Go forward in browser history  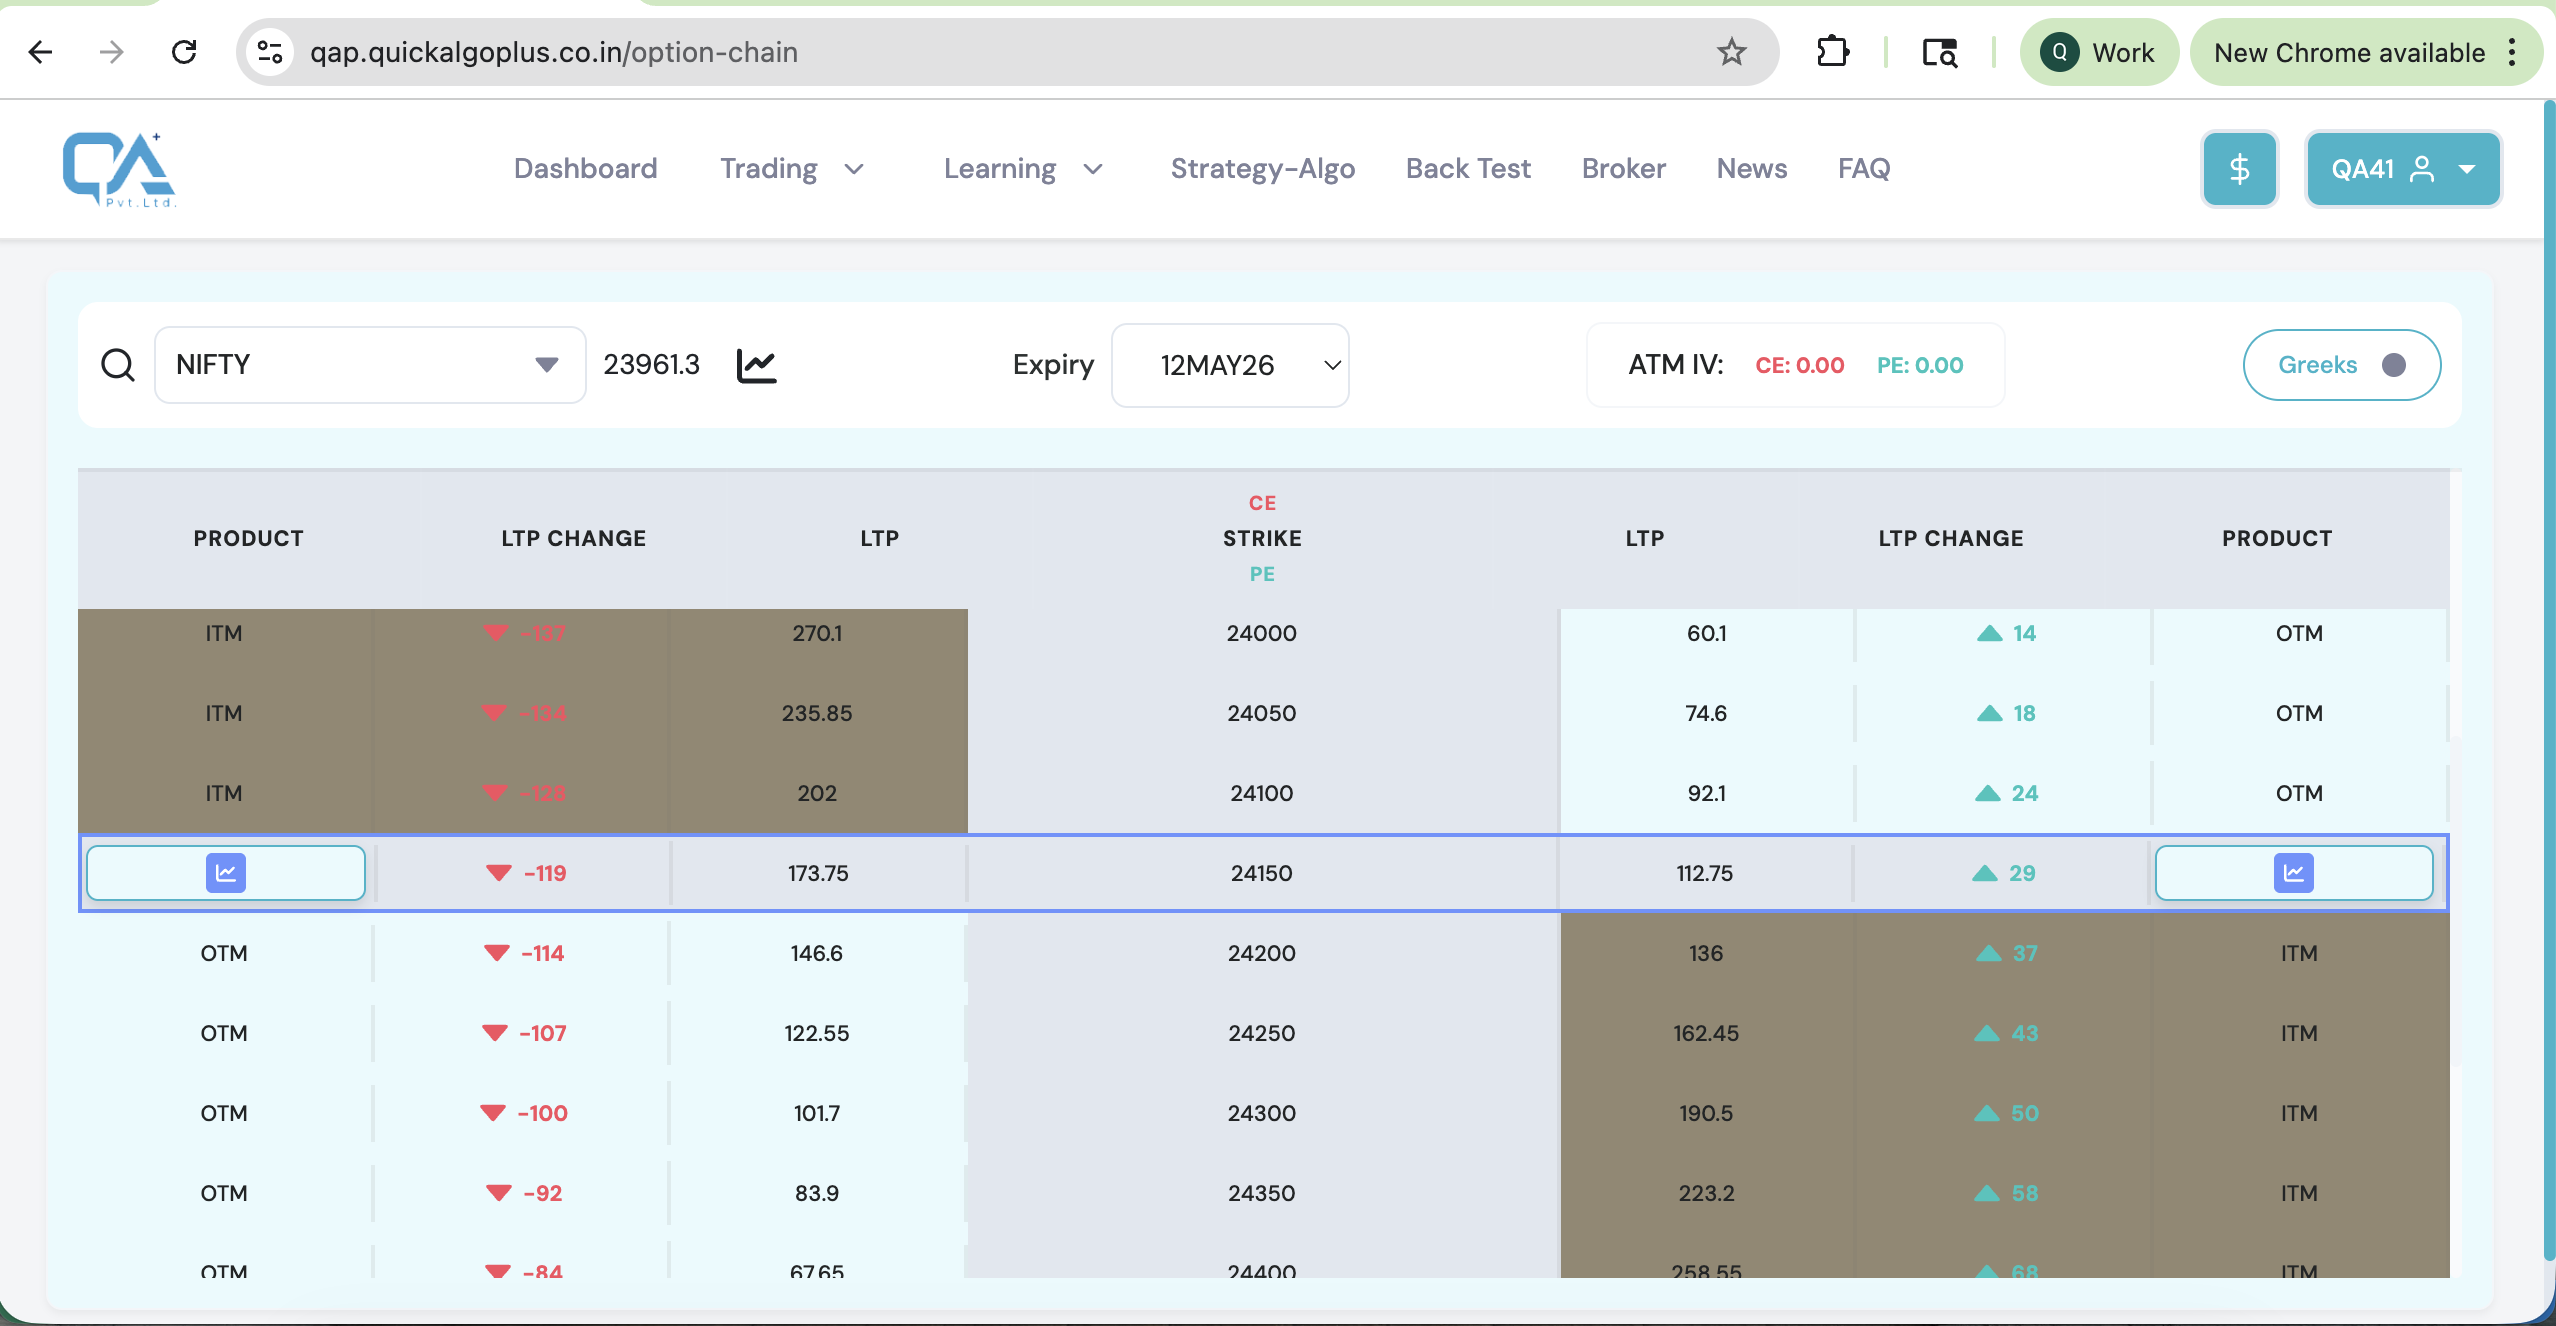click(x=112, y=52)
